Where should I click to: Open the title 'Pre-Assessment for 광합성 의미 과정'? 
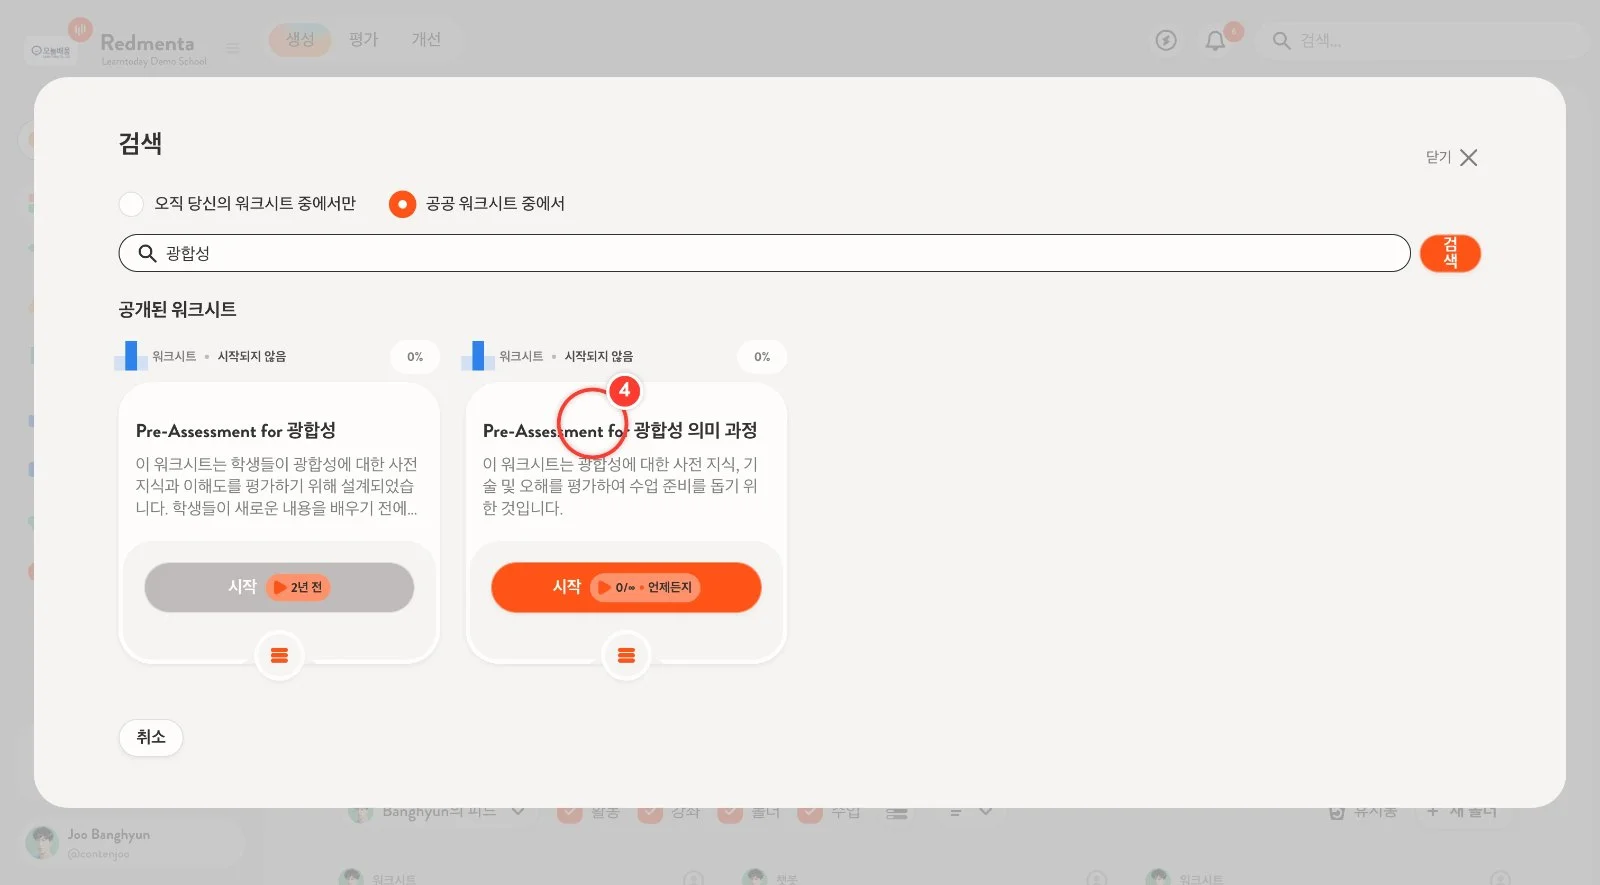620,431
